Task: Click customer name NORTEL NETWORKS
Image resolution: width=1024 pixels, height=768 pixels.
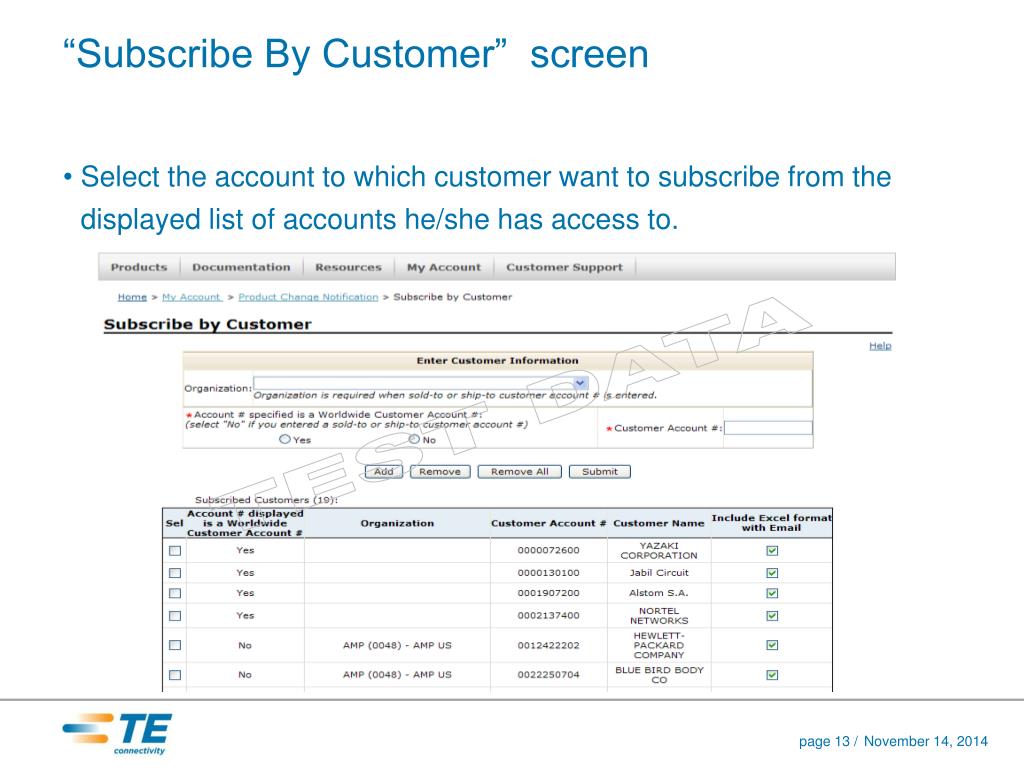Action: 659,616
